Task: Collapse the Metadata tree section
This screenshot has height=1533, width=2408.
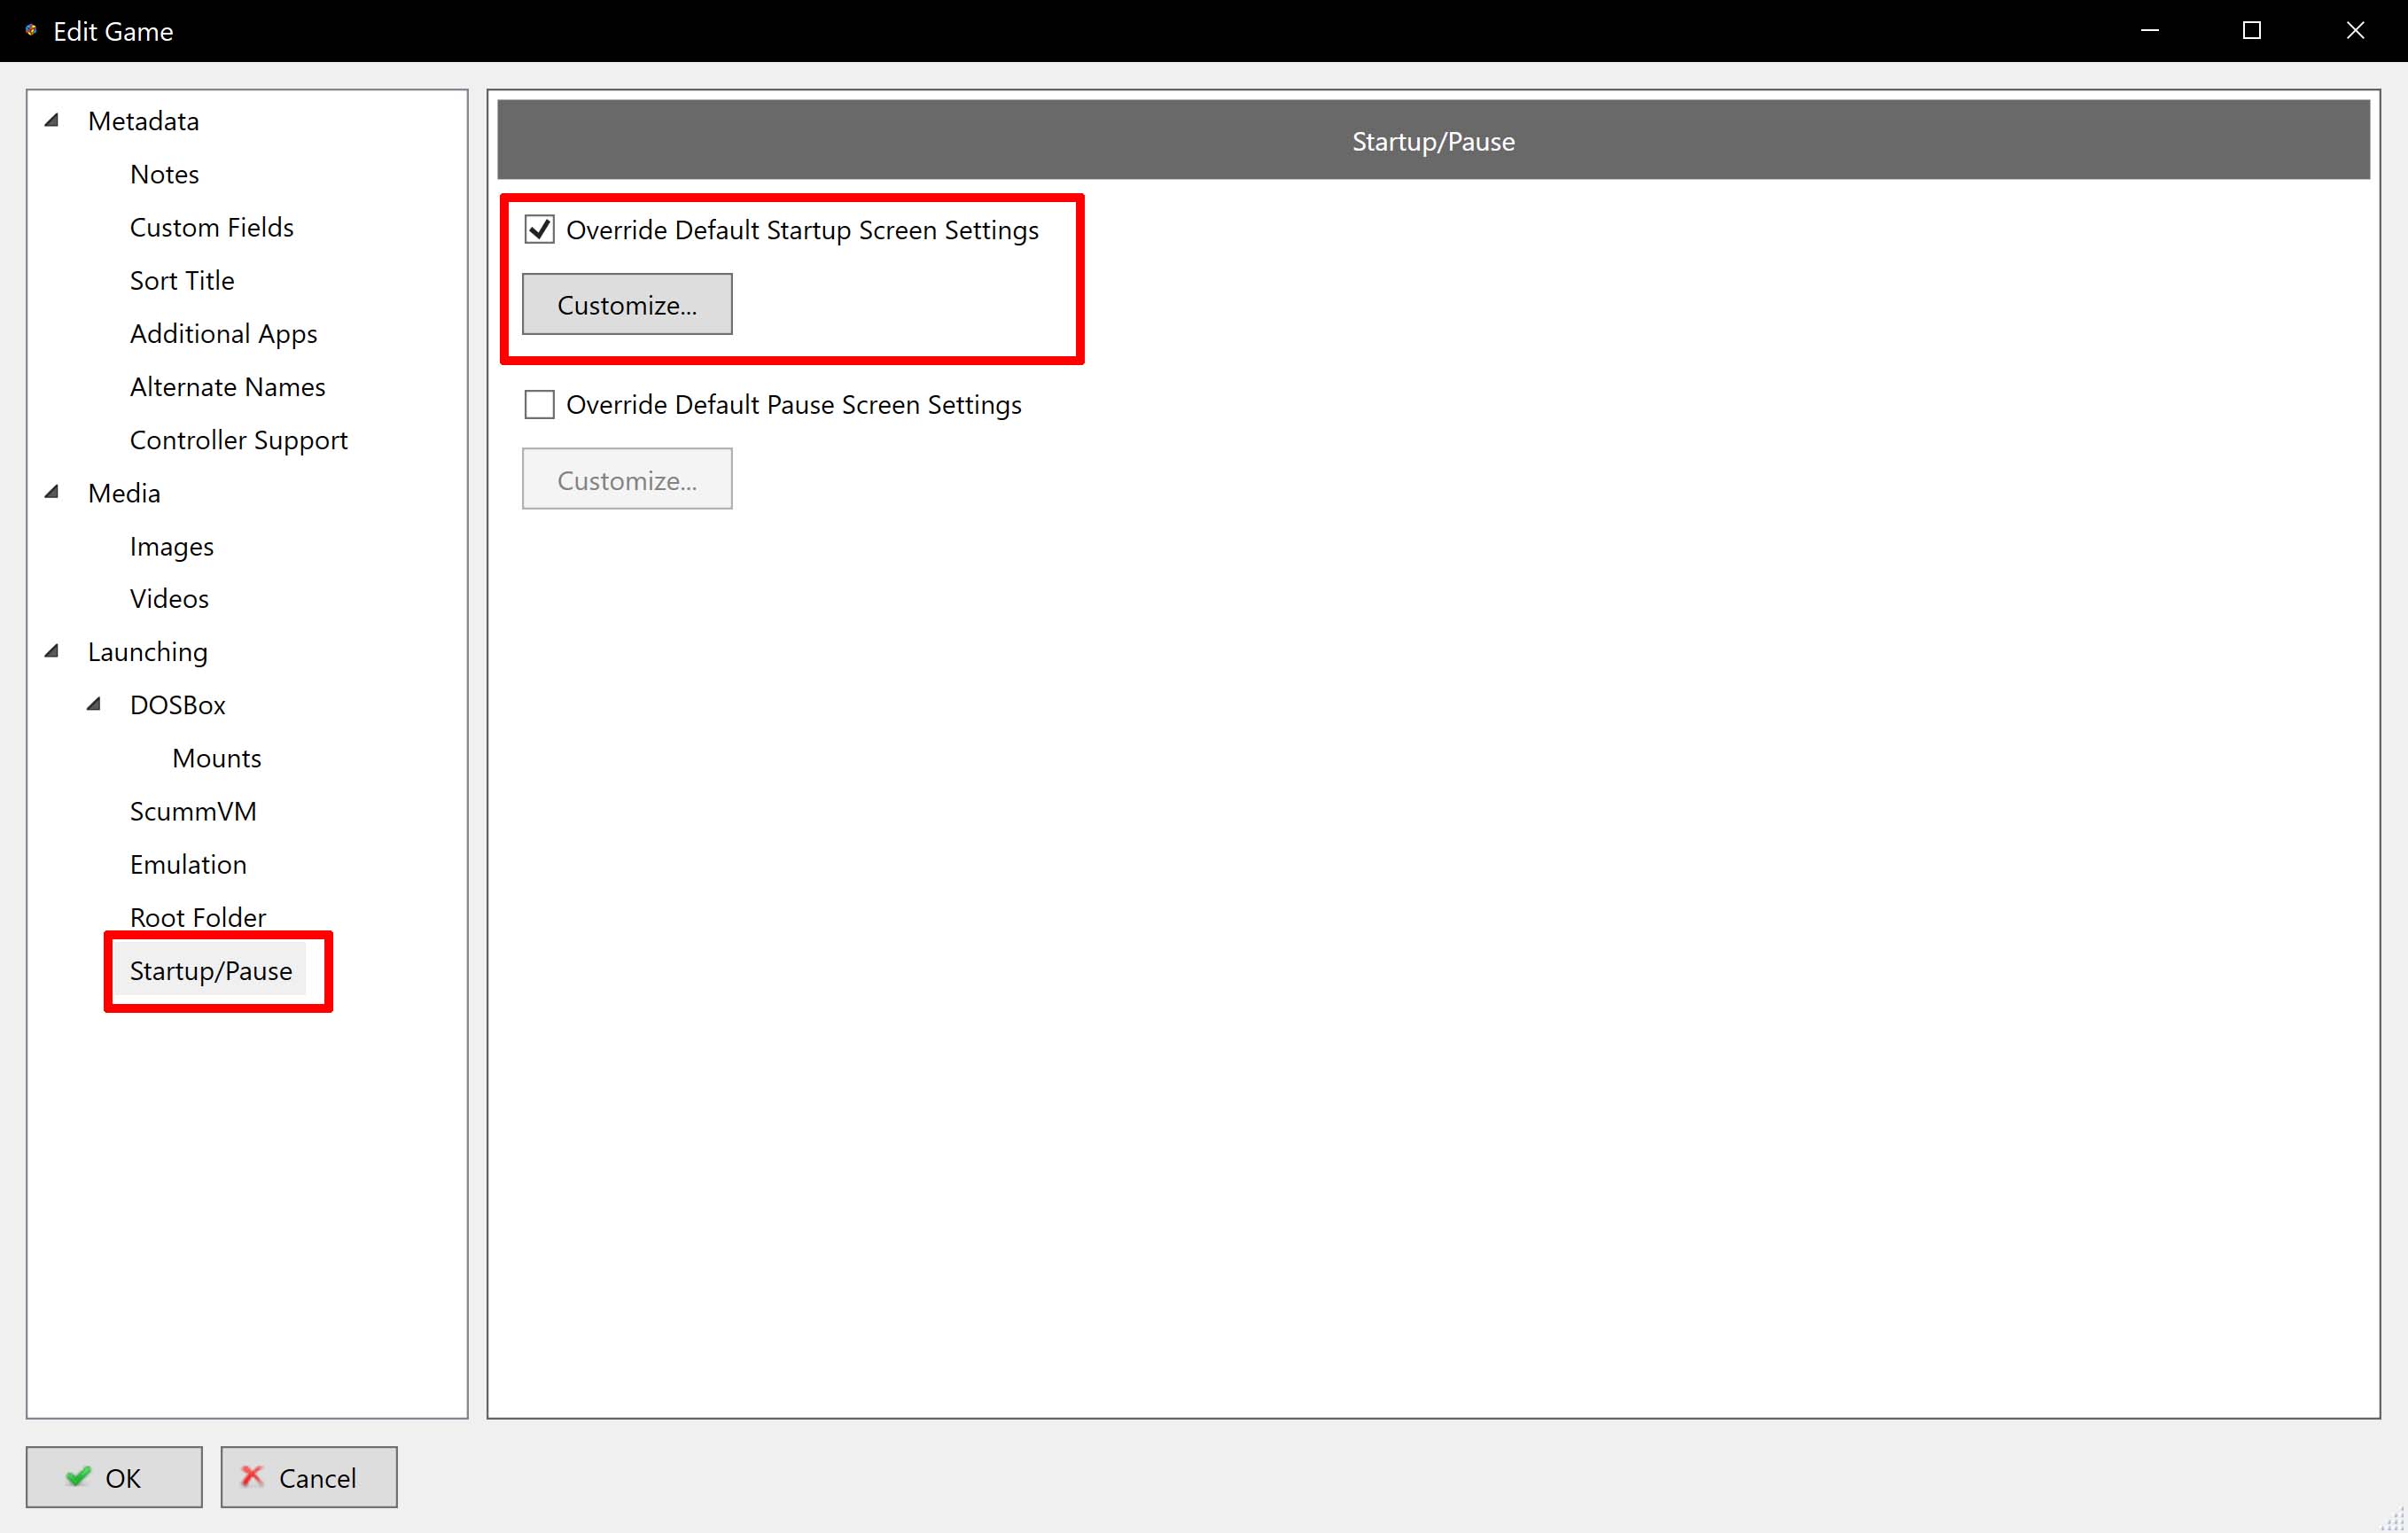Action: (x=52, y=121)
